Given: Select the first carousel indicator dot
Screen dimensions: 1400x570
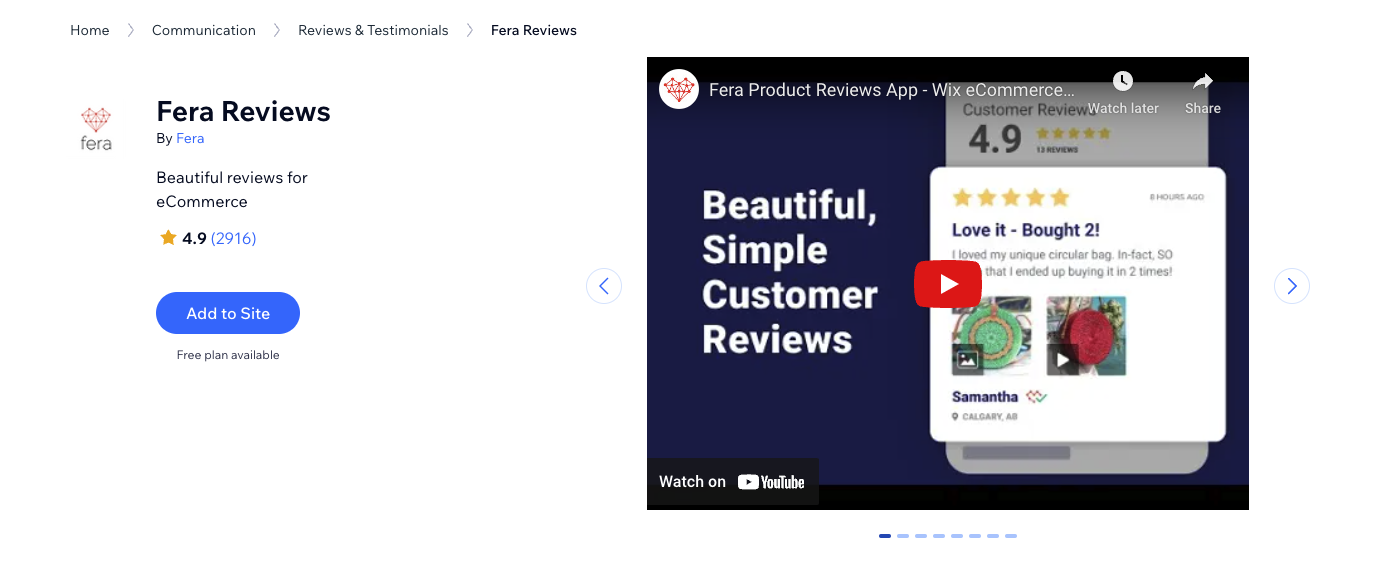Looking at the screenshot, I should [x=885, y=536].
